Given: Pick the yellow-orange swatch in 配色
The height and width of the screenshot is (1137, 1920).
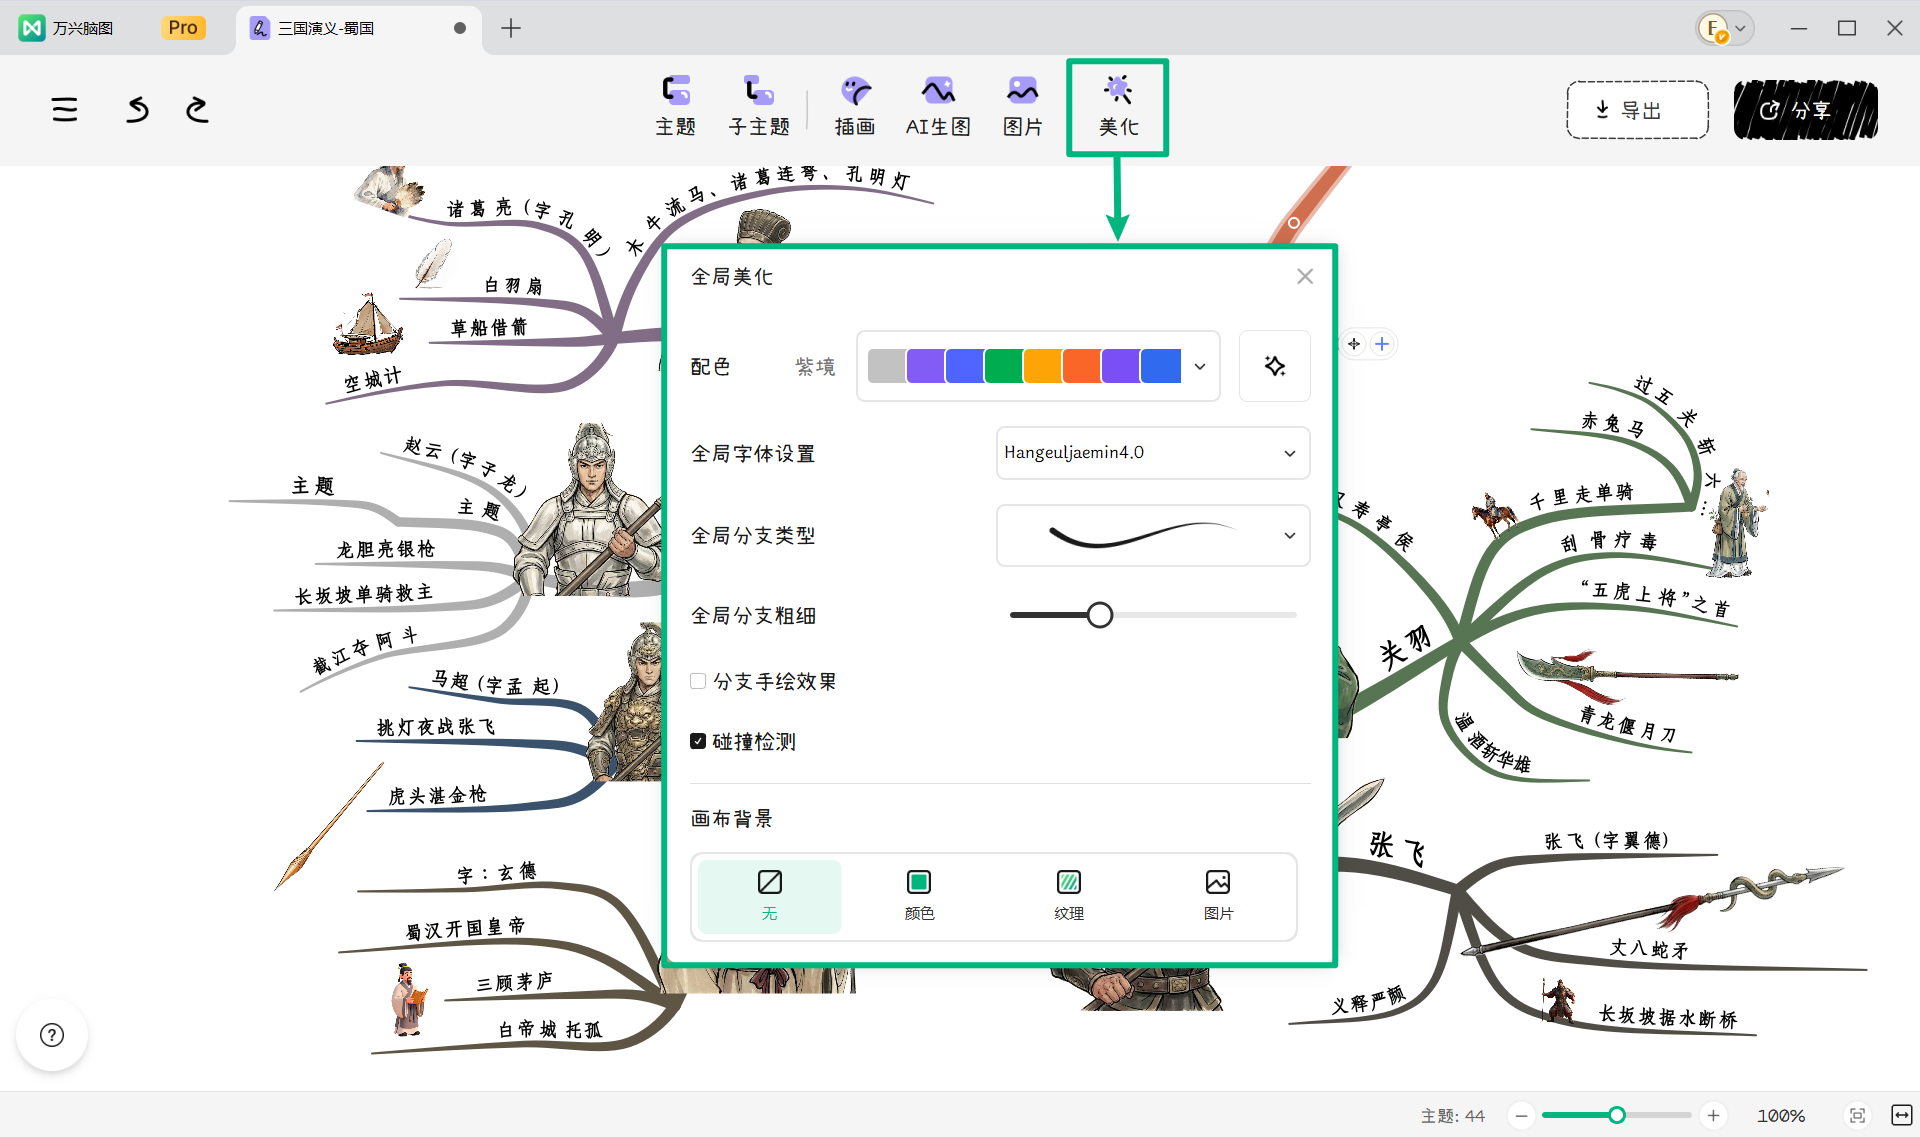Looking at the screenshot, I should click(x=1042, y=366).
